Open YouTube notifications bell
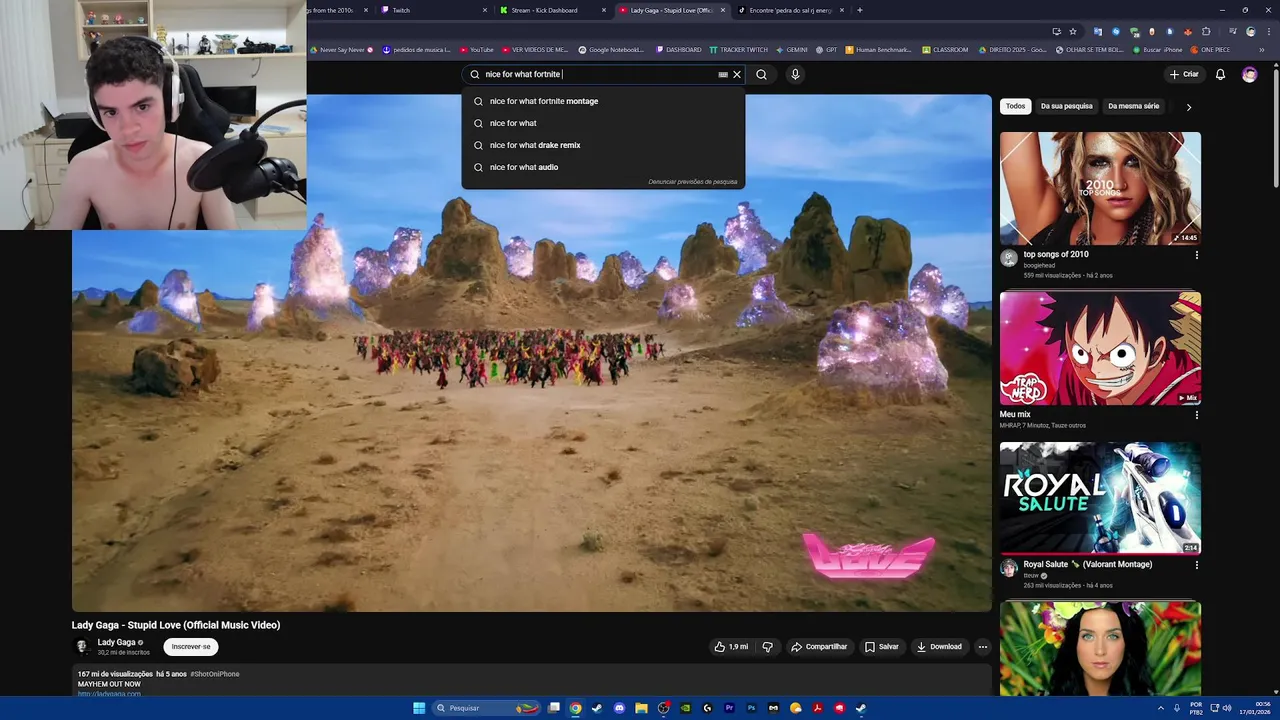The image size is (1280, 720). pos(1220,74)
